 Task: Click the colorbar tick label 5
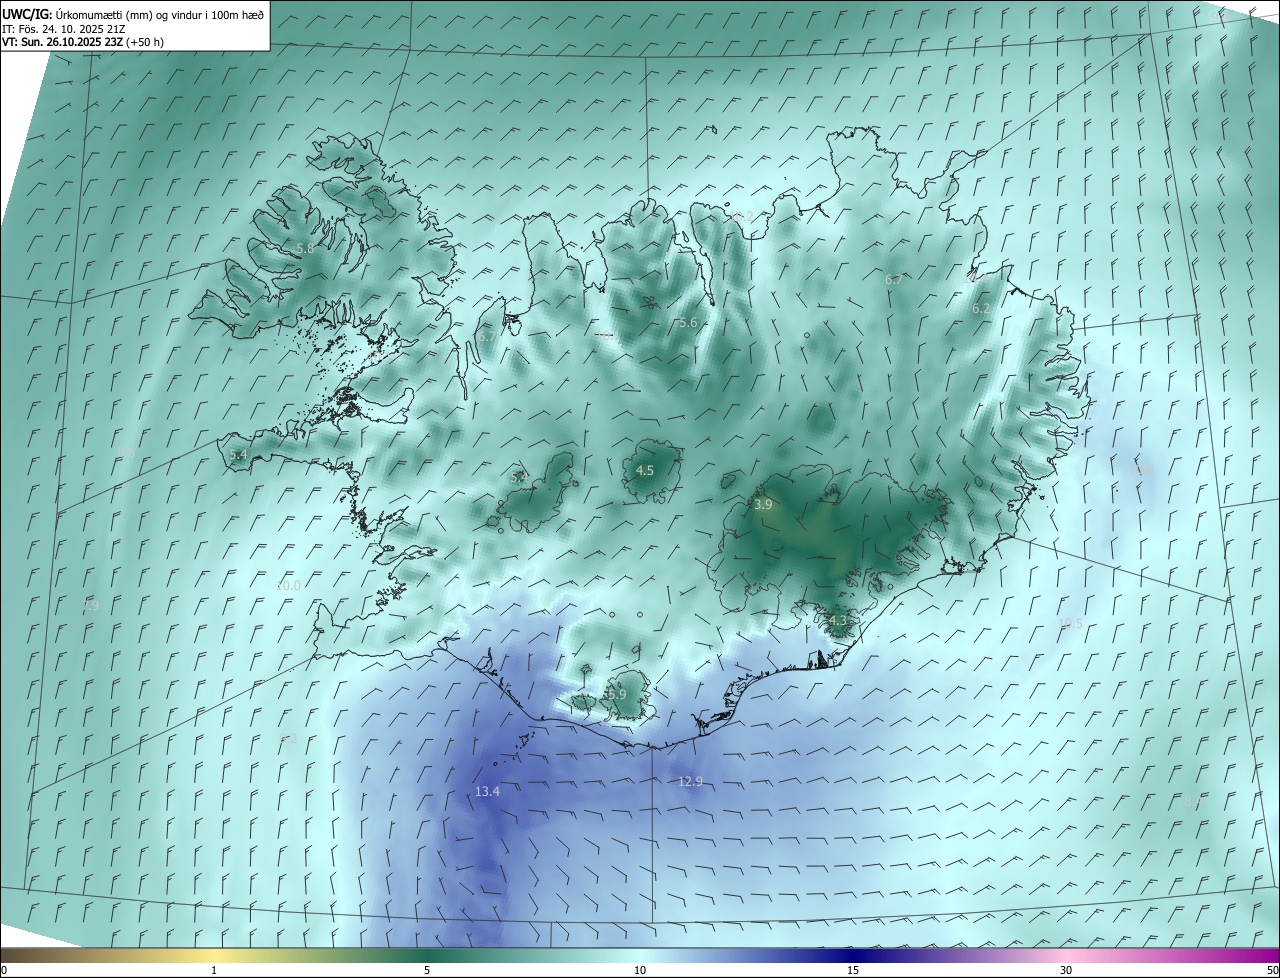[x=427, y=970]
